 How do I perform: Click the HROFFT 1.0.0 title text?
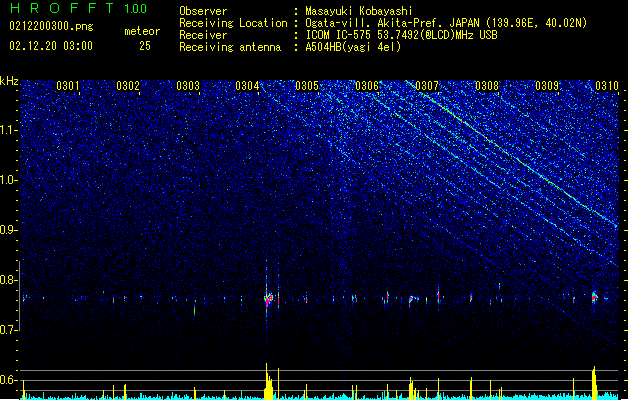pyautogui.click(x=79, y=8)
